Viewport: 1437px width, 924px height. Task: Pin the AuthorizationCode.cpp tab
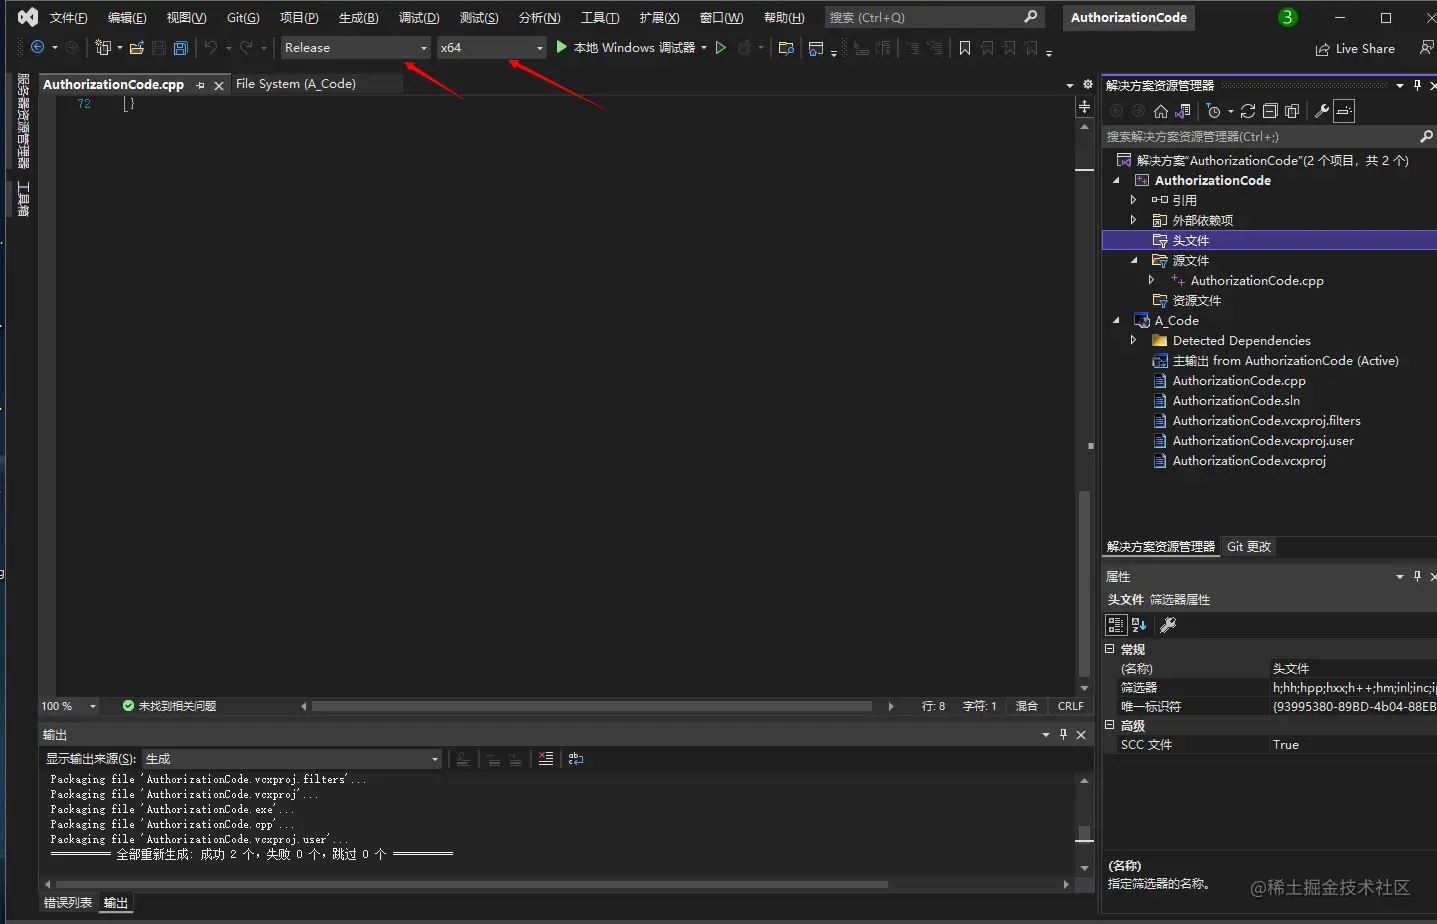201,85
